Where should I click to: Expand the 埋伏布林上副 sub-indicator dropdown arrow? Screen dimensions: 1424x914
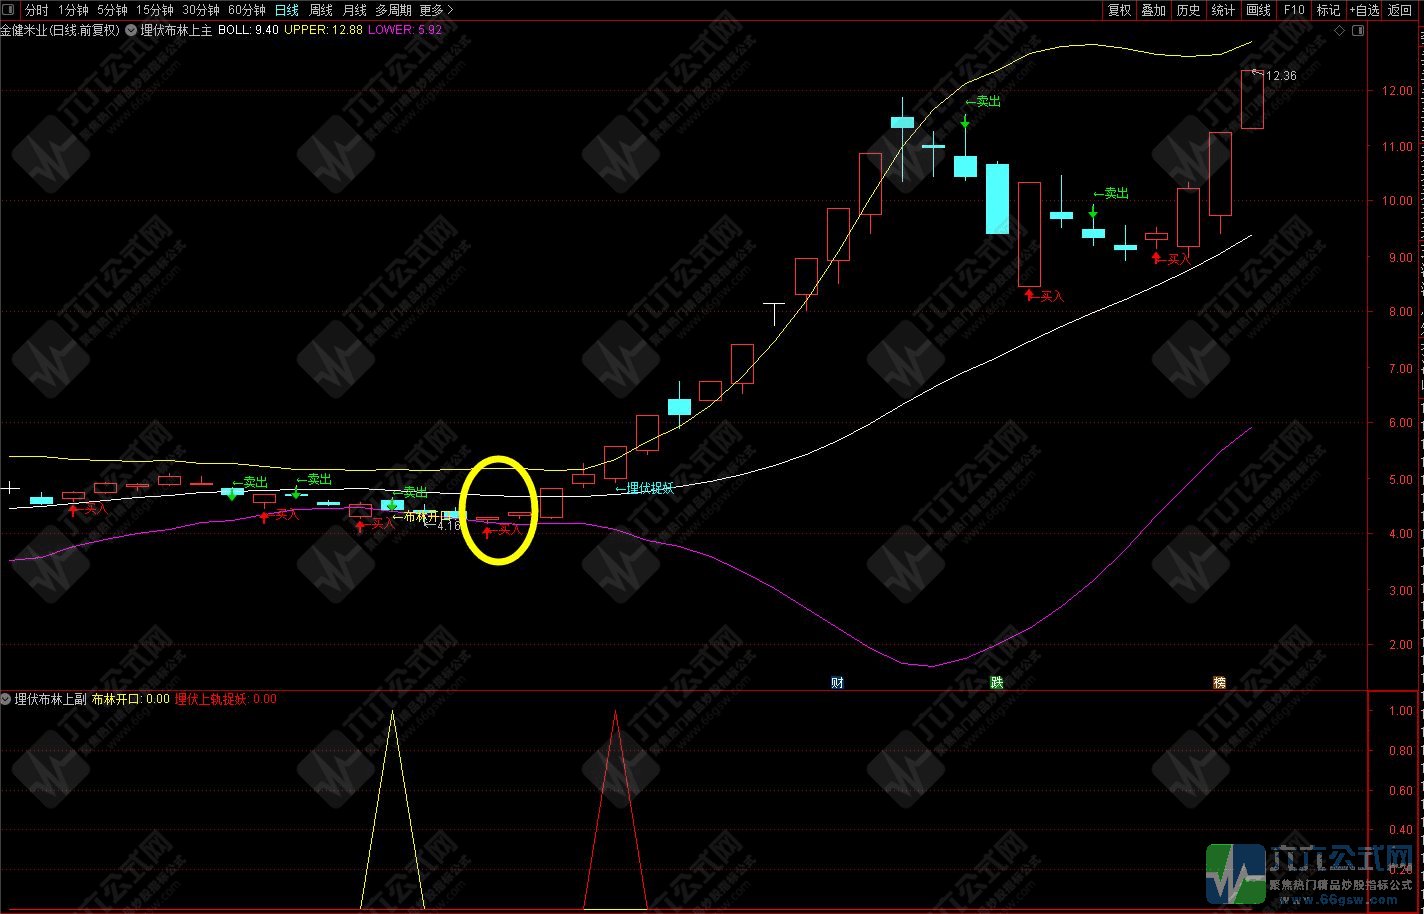point(6,699)
